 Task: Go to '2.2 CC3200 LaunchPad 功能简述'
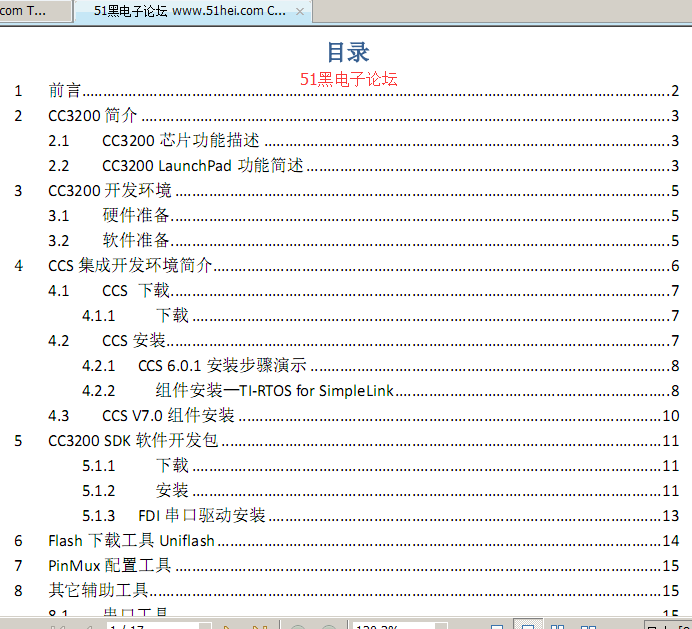point(364,166)
